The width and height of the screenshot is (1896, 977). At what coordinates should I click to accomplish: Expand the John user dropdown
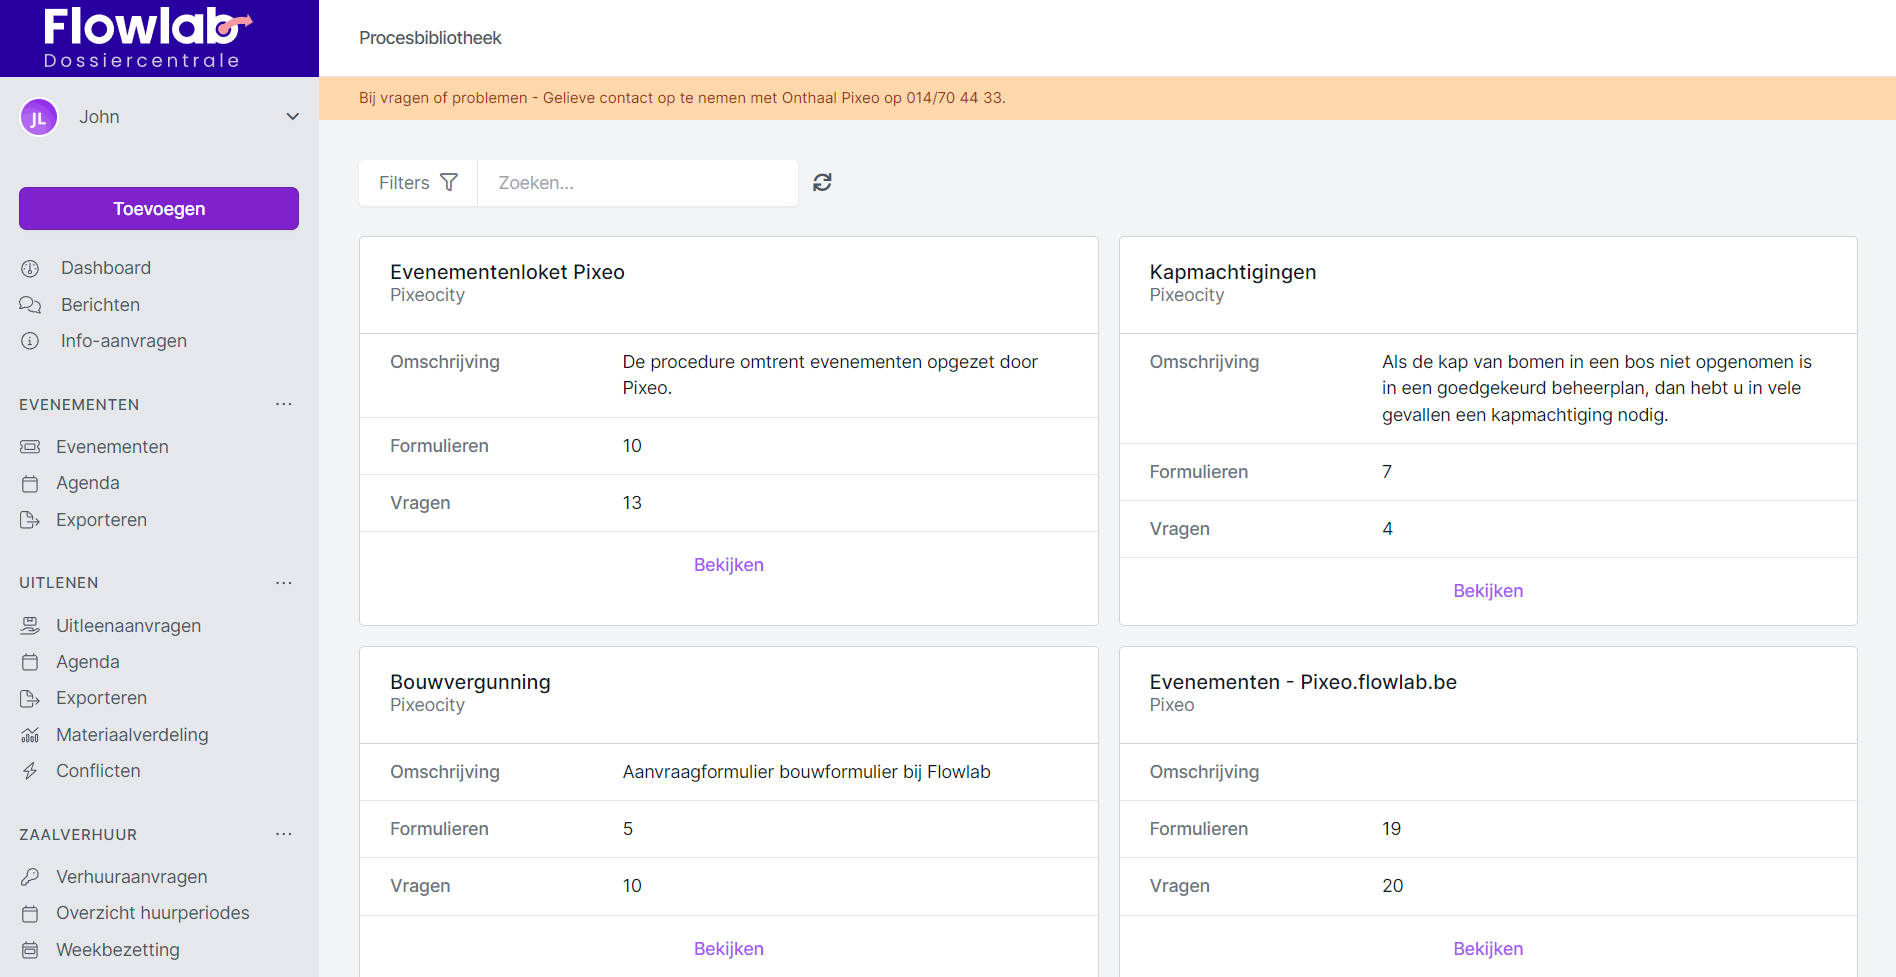point(292,117)
